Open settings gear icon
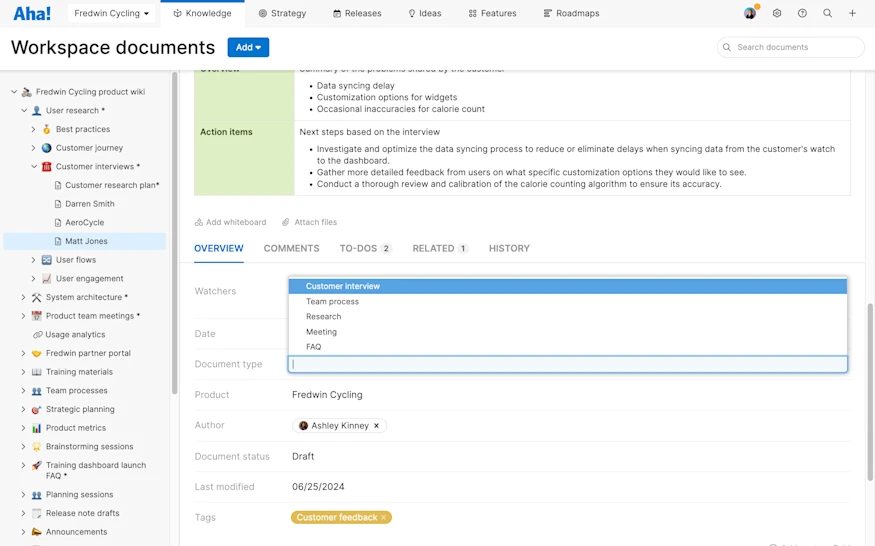The image size is (875, 546). (777, 13)
